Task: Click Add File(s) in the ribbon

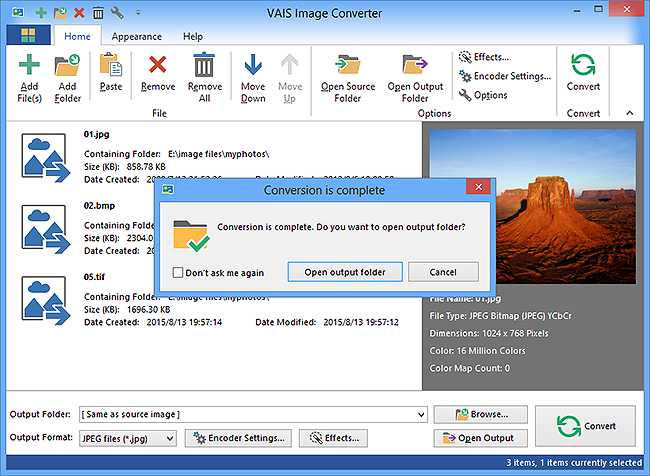Action: click(x=29, y=78)
